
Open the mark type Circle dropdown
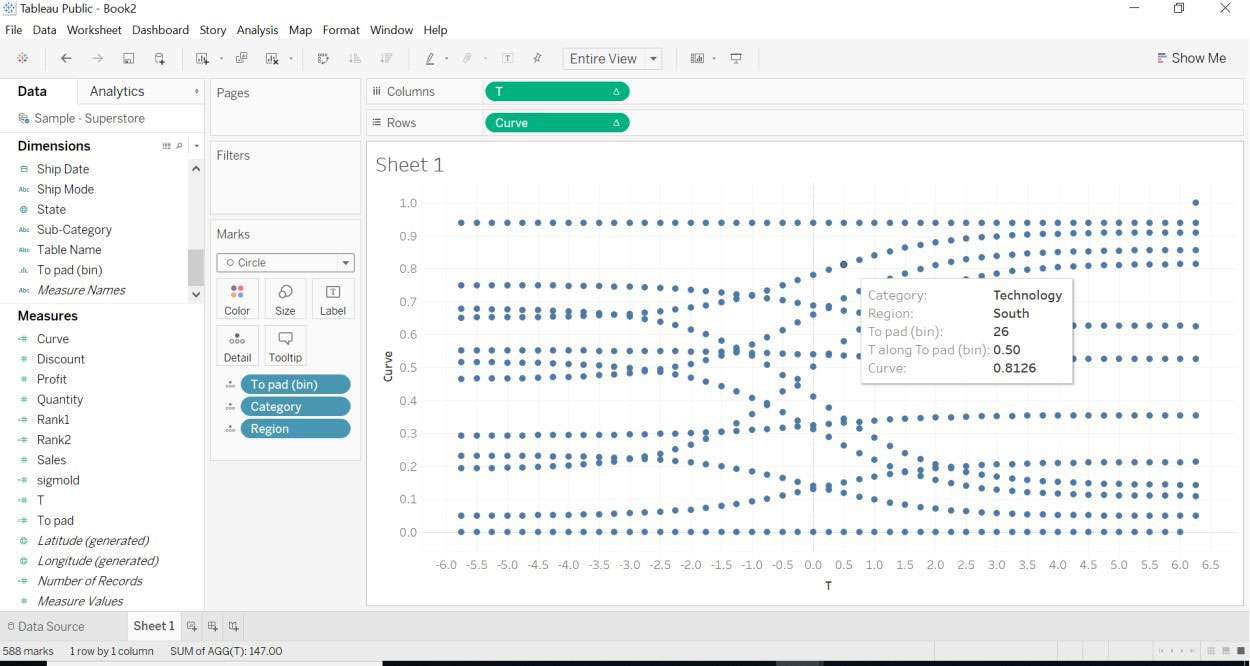[x=285, y=263]
